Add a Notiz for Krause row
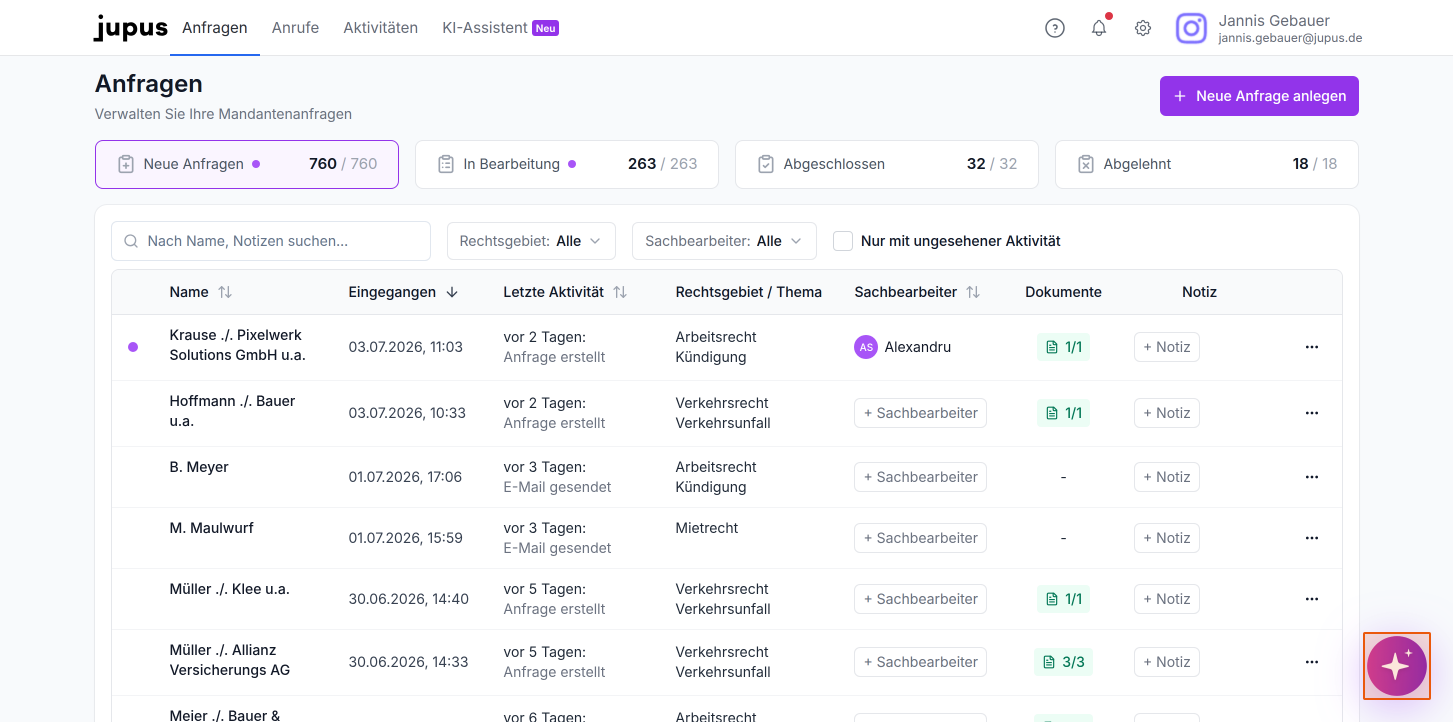Screen dimensions: 1453x722 pyautogui.click(x=1167, y=347)
